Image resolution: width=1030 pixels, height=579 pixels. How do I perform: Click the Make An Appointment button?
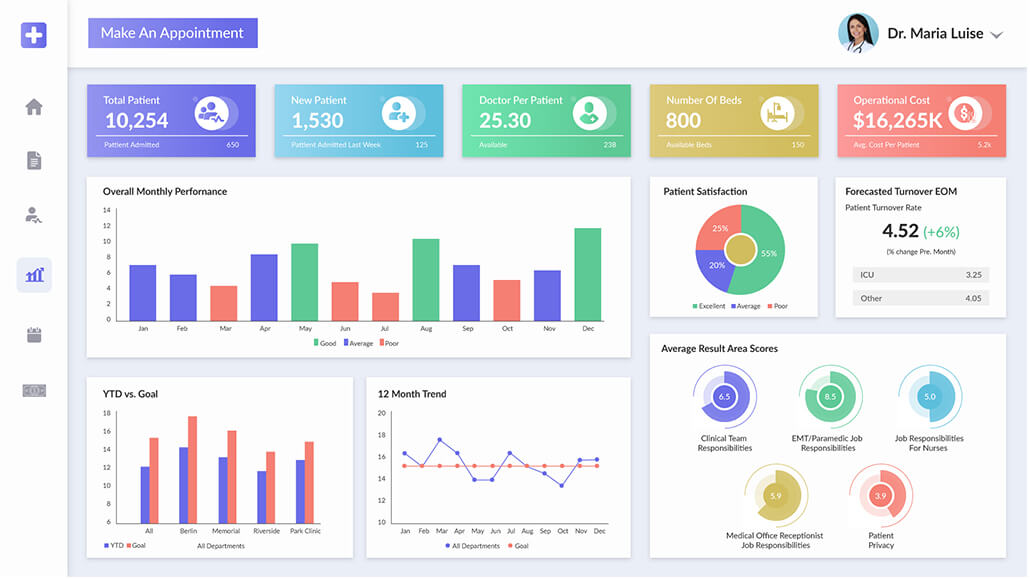[172, 32]
